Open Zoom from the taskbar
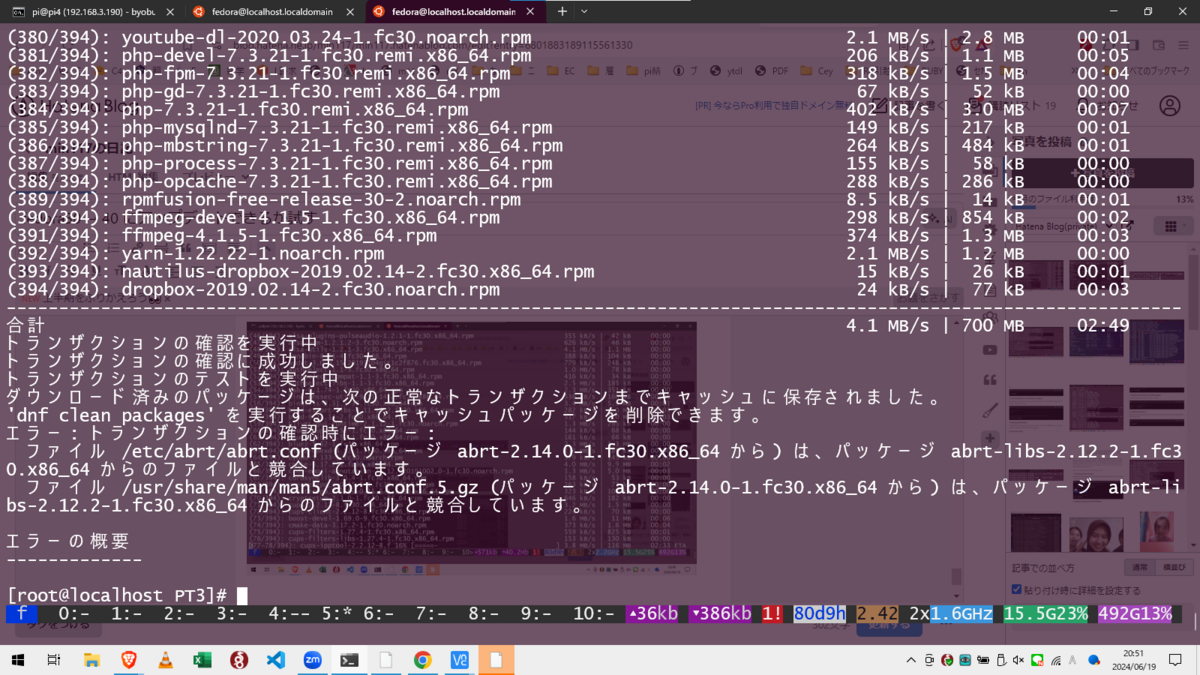This screenshot has width=1200, height=675. 312,660
